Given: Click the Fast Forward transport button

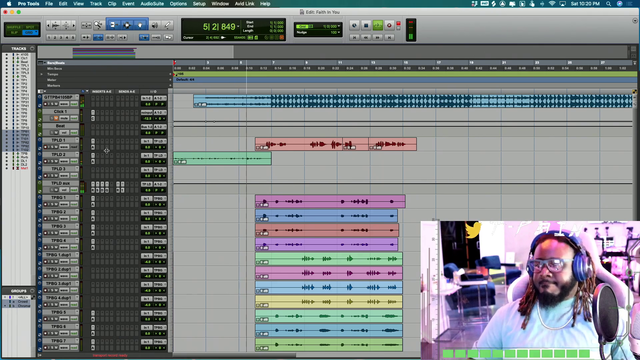Looking at the screenshot, I should [x=378, y=37].
